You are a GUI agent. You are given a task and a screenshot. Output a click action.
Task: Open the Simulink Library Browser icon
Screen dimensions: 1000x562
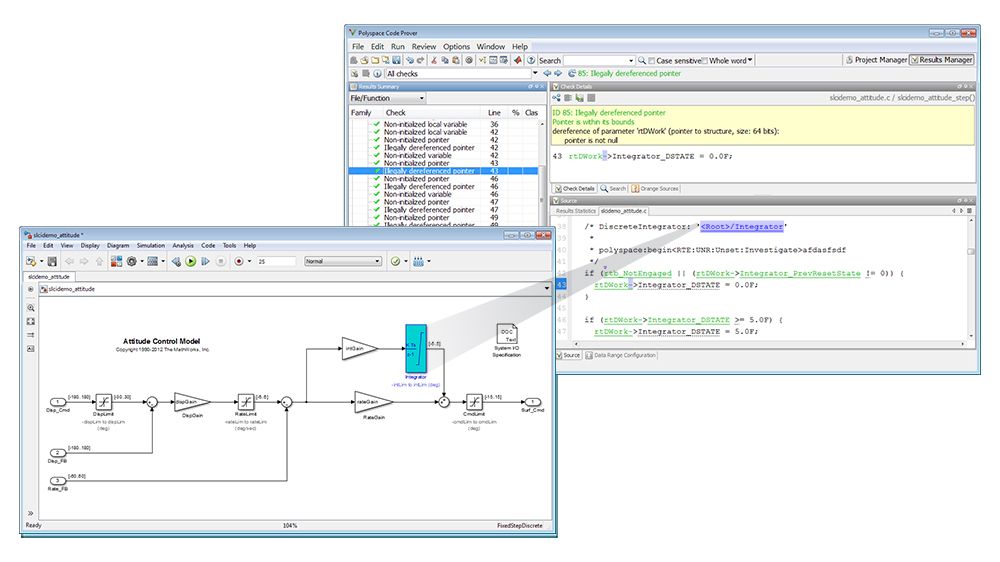coord(116,261)
